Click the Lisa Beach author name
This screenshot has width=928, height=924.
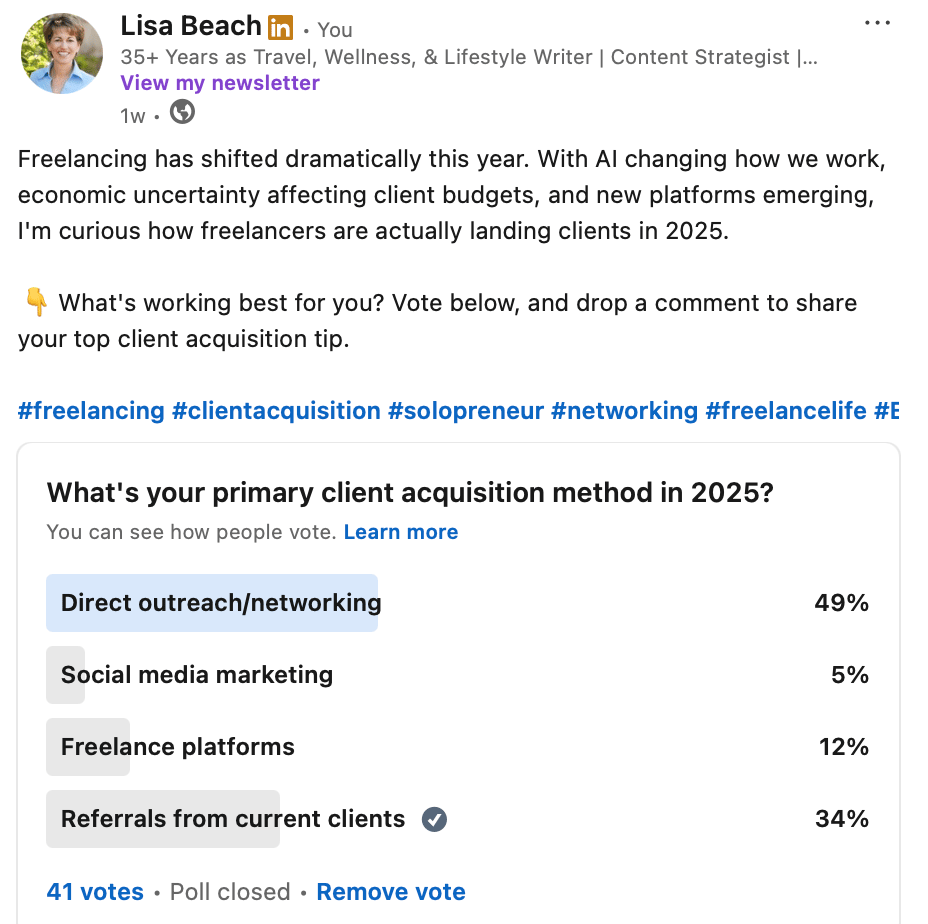(191, 26)
